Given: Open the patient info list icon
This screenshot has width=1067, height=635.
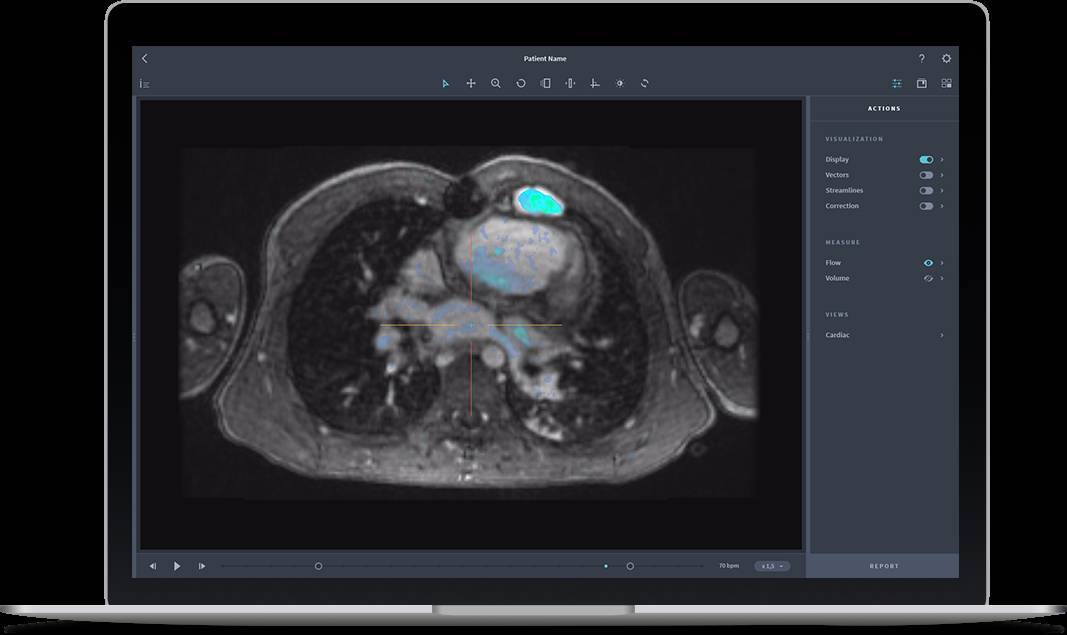Looking at the screenshot, I should pyautogui.click(x=145, y=84).
